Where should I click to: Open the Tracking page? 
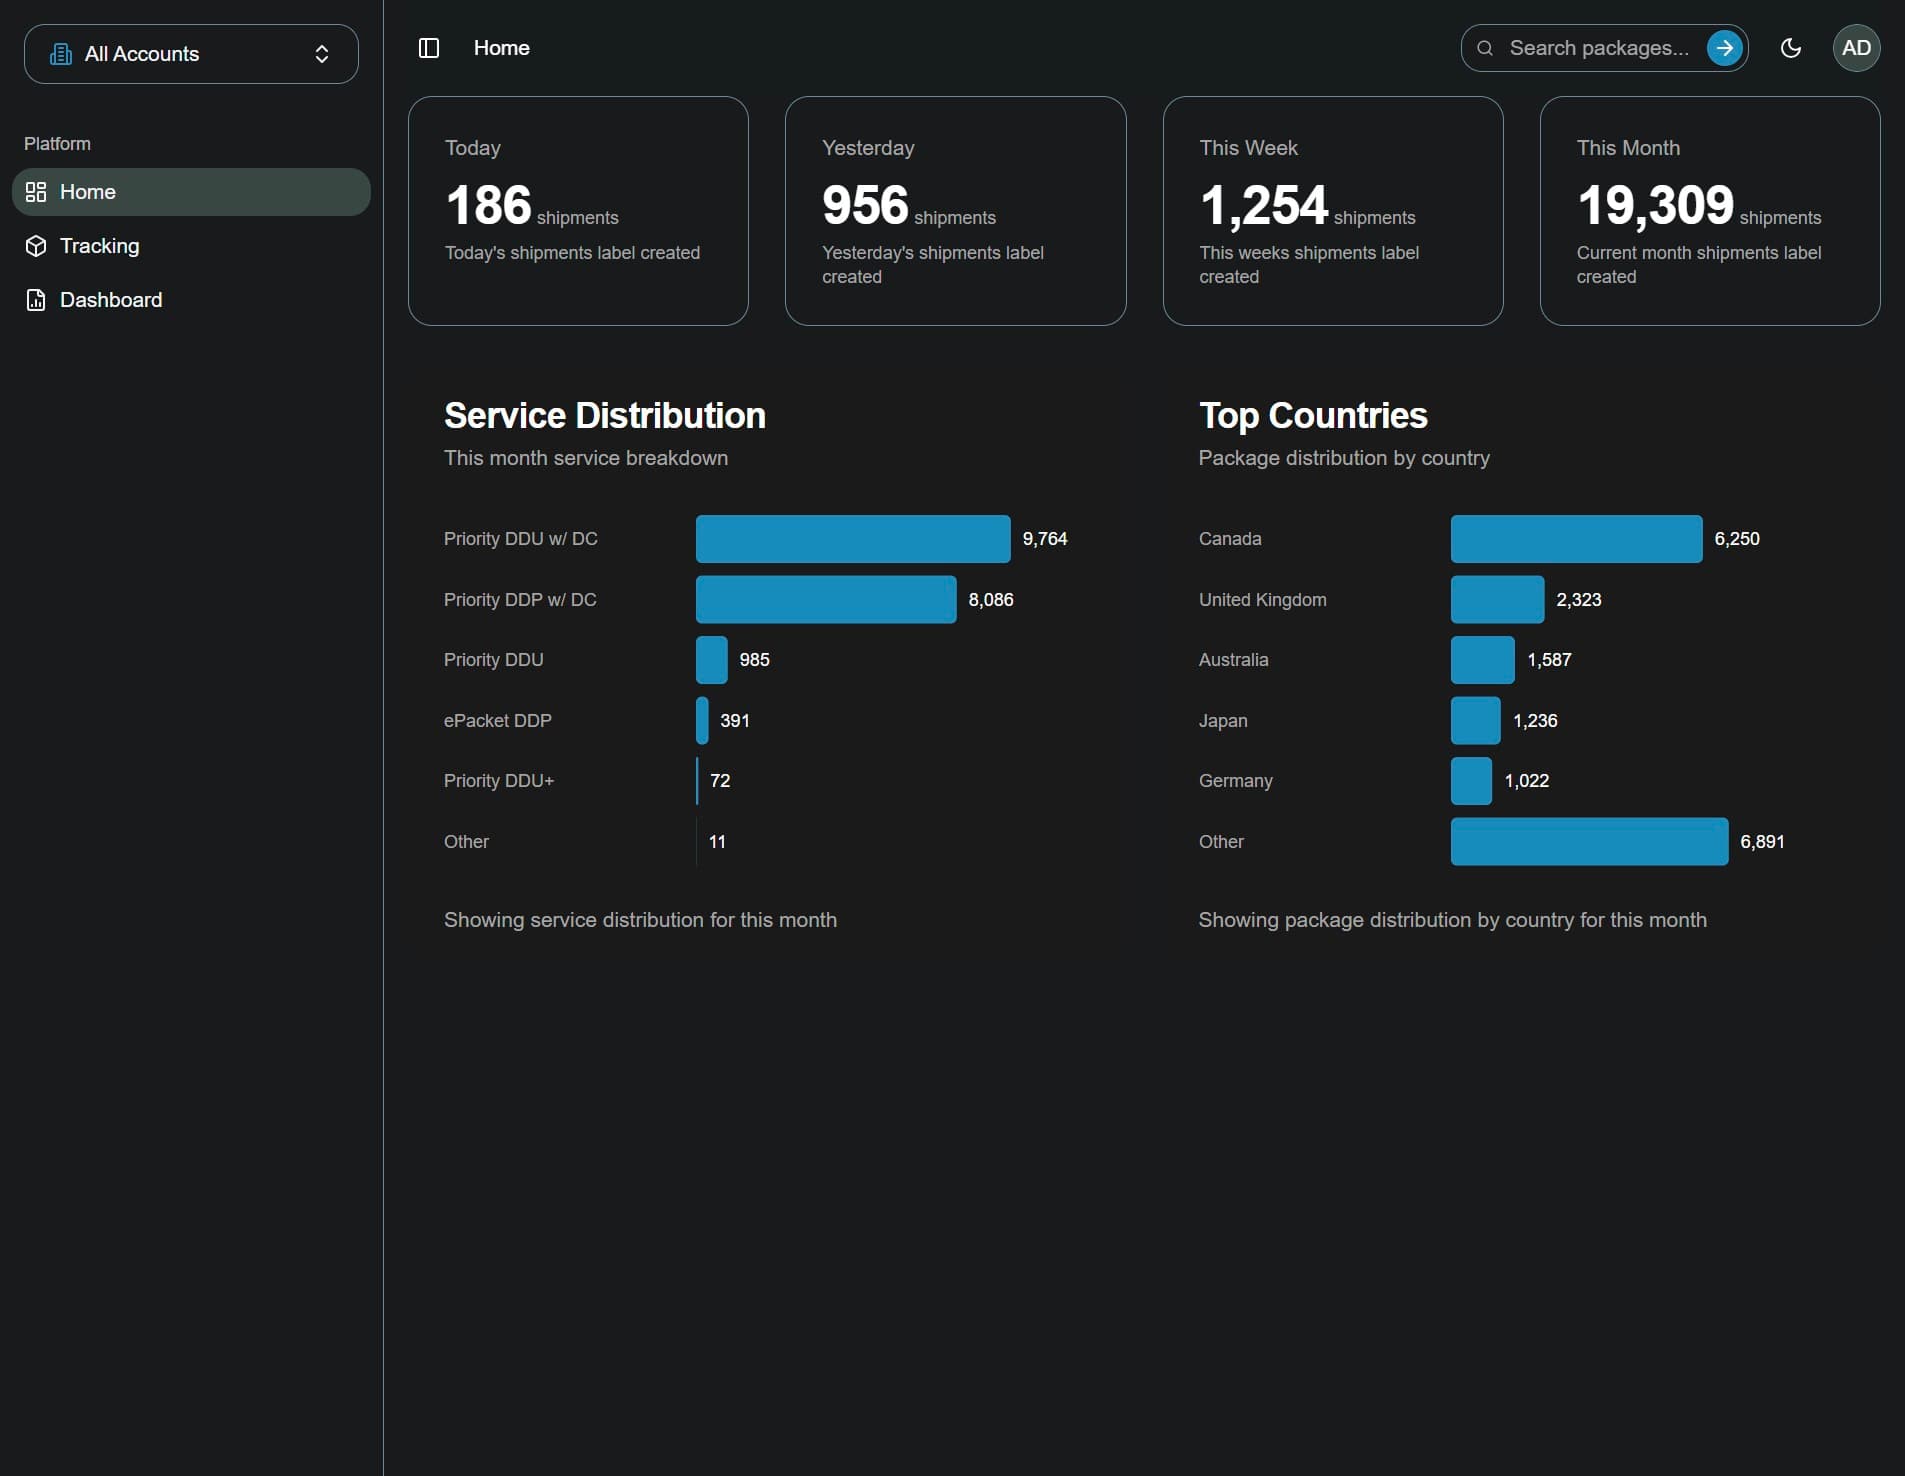tap(191, 246)
